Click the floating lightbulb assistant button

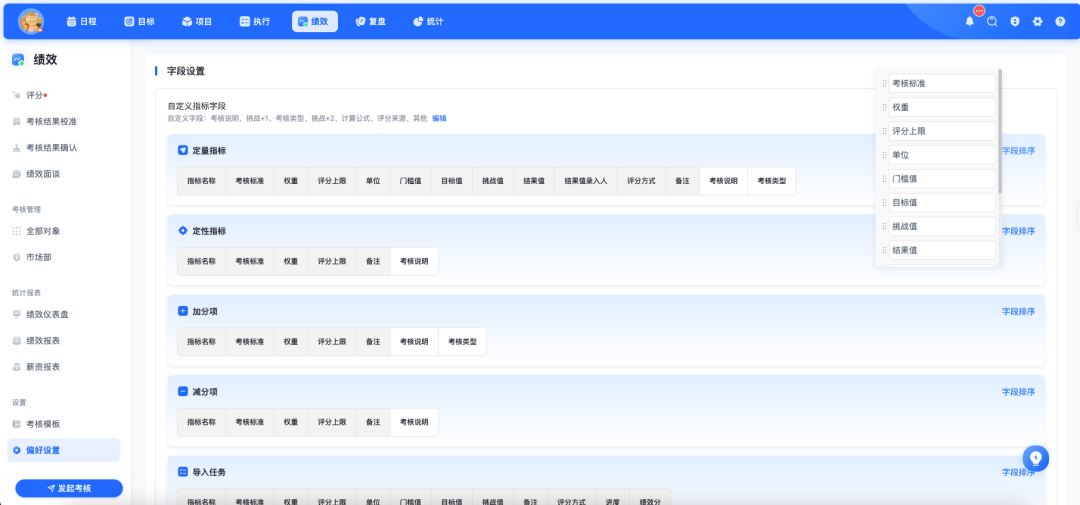(1036, 458)
